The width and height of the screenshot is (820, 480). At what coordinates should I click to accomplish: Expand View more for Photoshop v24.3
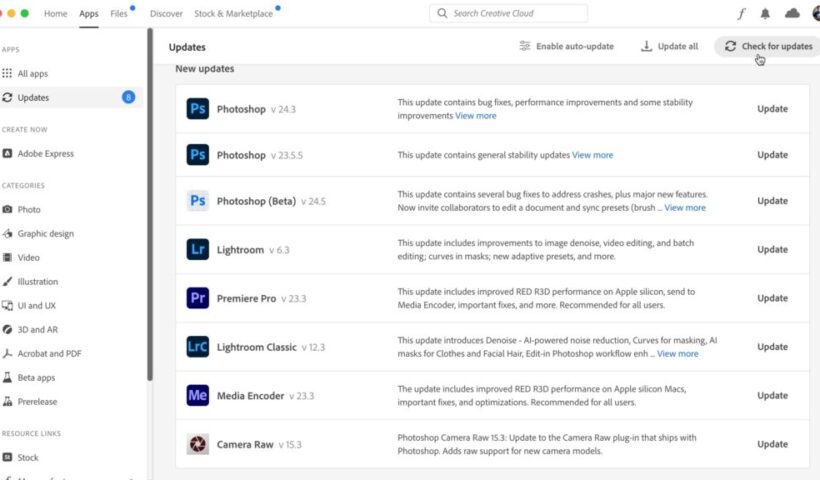(476, 116)
